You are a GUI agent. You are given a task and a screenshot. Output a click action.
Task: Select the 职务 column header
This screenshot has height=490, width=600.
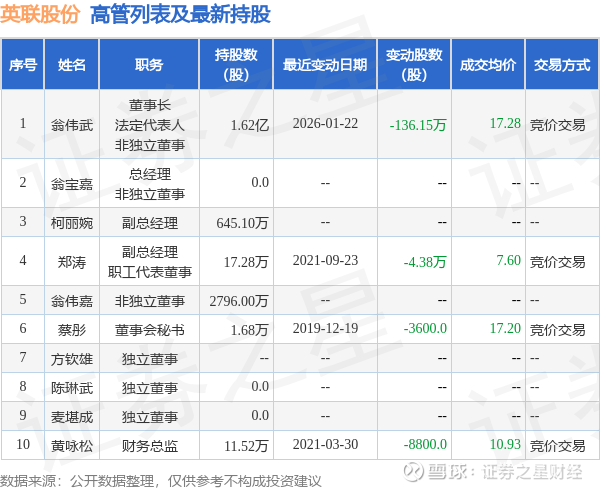pyautogui.click(x=149, y=65)
